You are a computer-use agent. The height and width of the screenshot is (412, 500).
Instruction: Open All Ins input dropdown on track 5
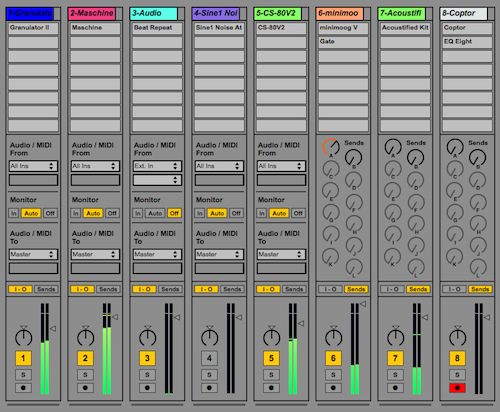tap(281, 166)
